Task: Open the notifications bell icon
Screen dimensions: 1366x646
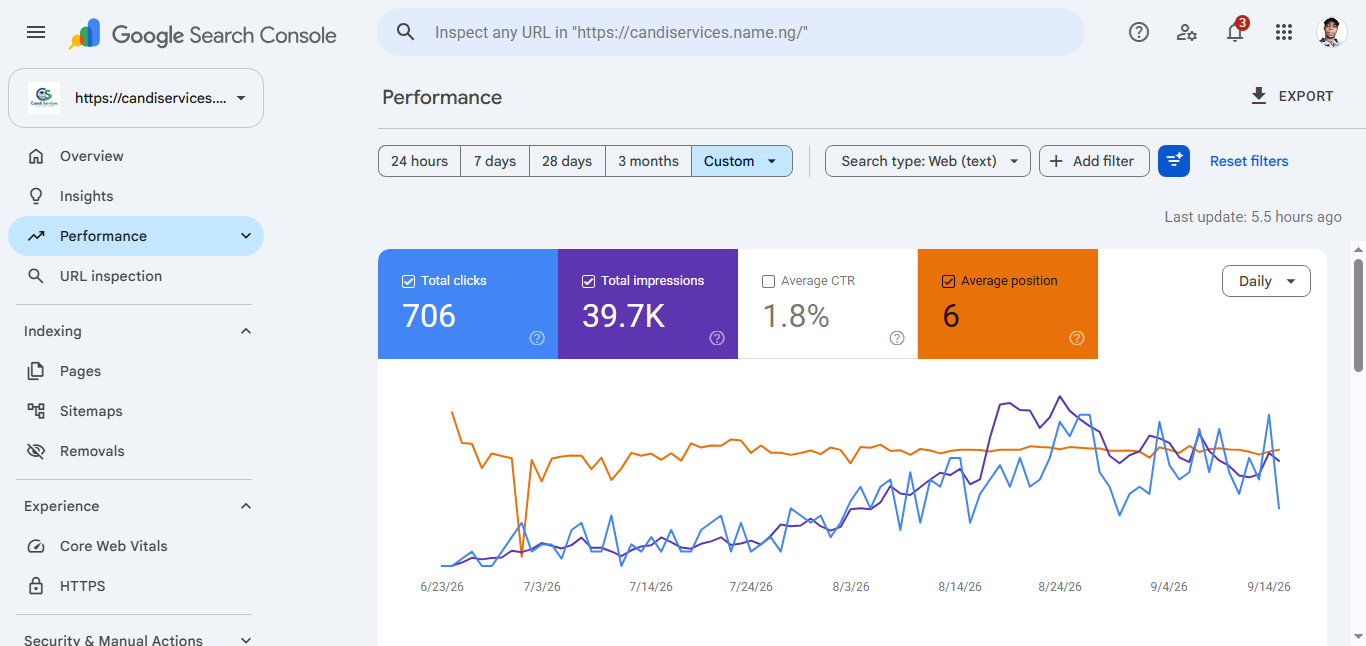Action: point(1236,31)
